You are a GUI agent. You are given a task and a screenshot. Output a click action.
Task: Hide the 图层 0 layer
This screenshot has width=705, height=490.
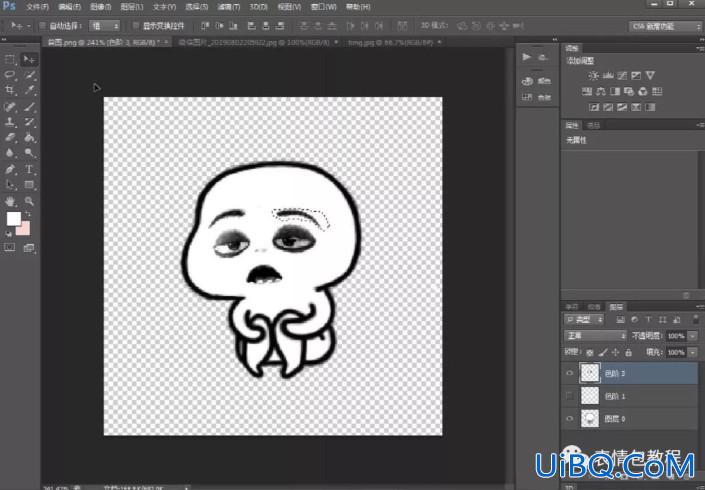coord(570,419)
